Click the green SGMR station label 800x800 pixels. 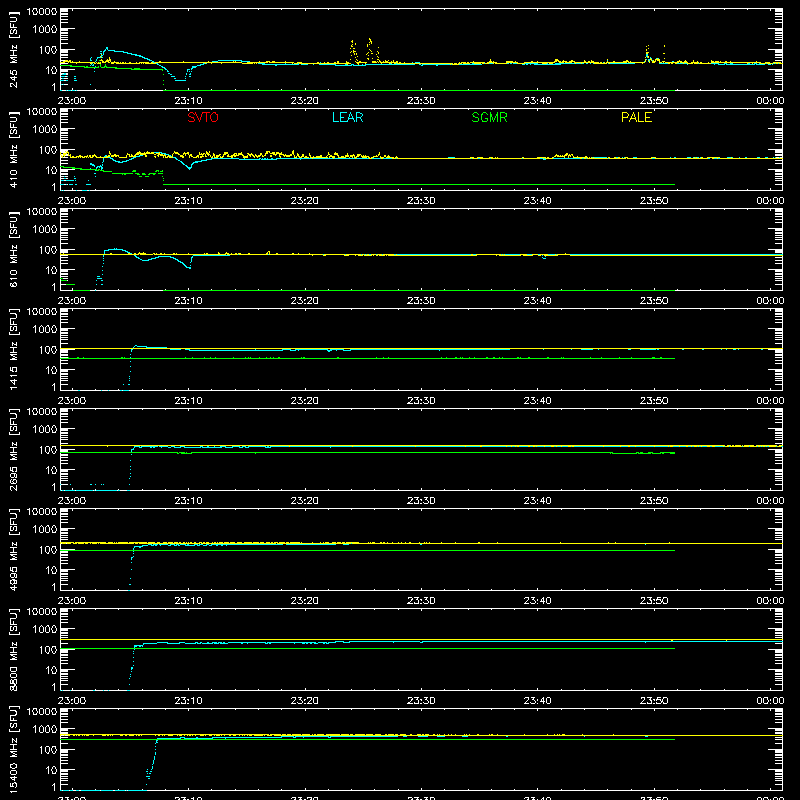point(489,117)
